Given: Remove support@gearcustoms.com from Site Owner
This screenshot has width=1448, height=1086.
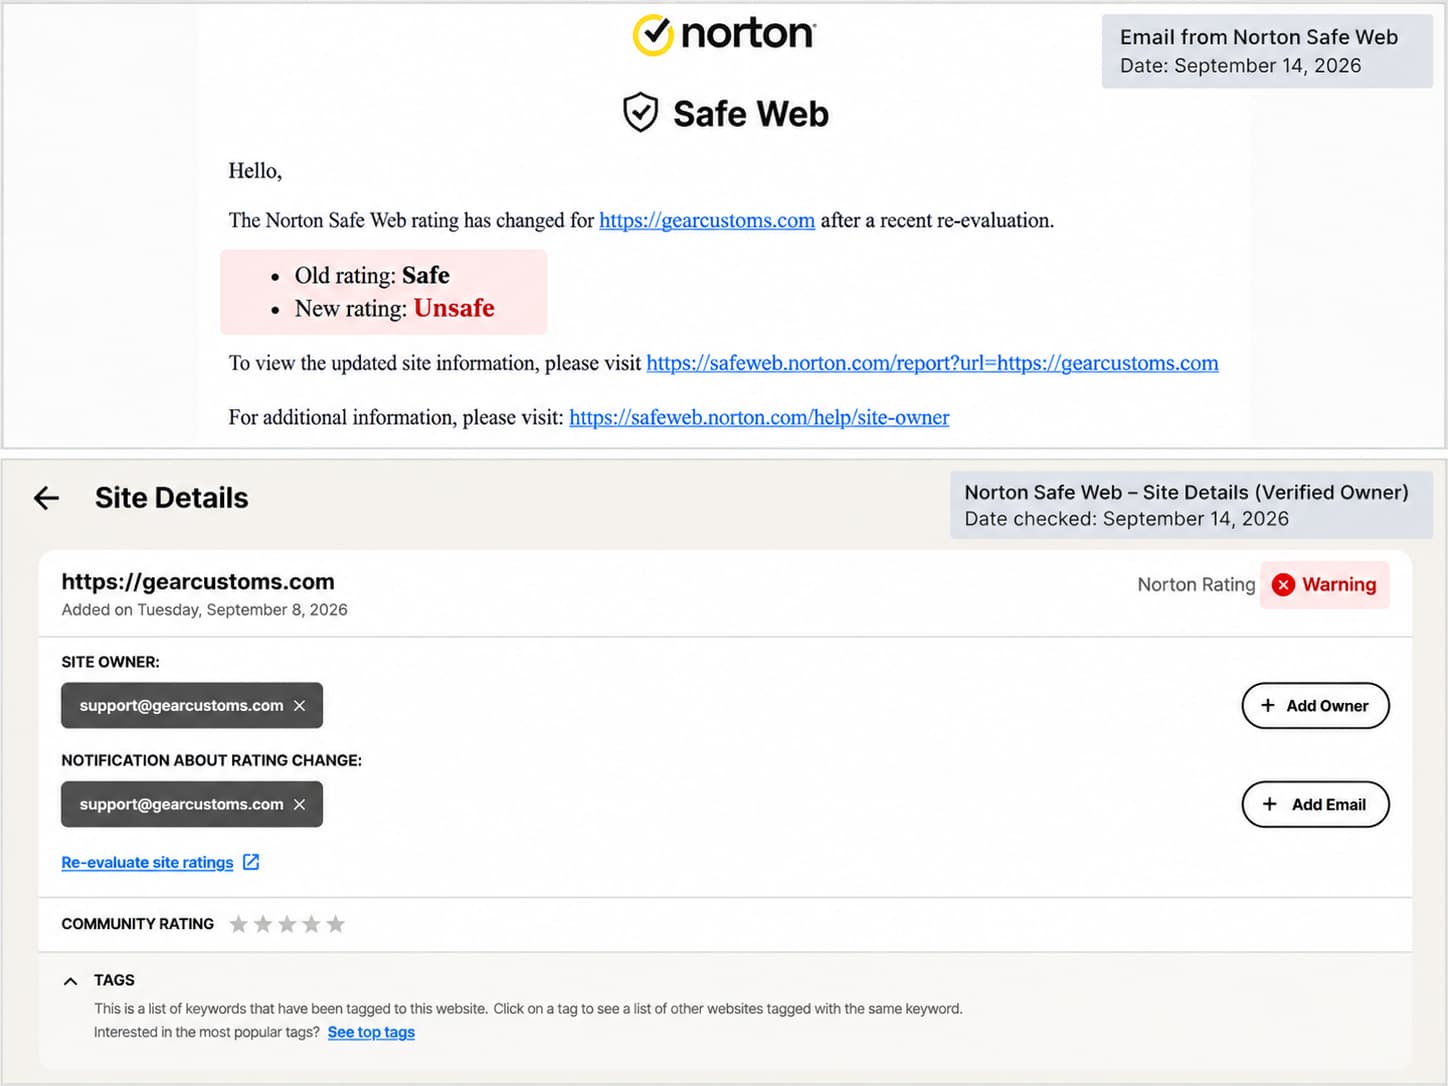Looking at the screenshot, I should pos(299,706).
